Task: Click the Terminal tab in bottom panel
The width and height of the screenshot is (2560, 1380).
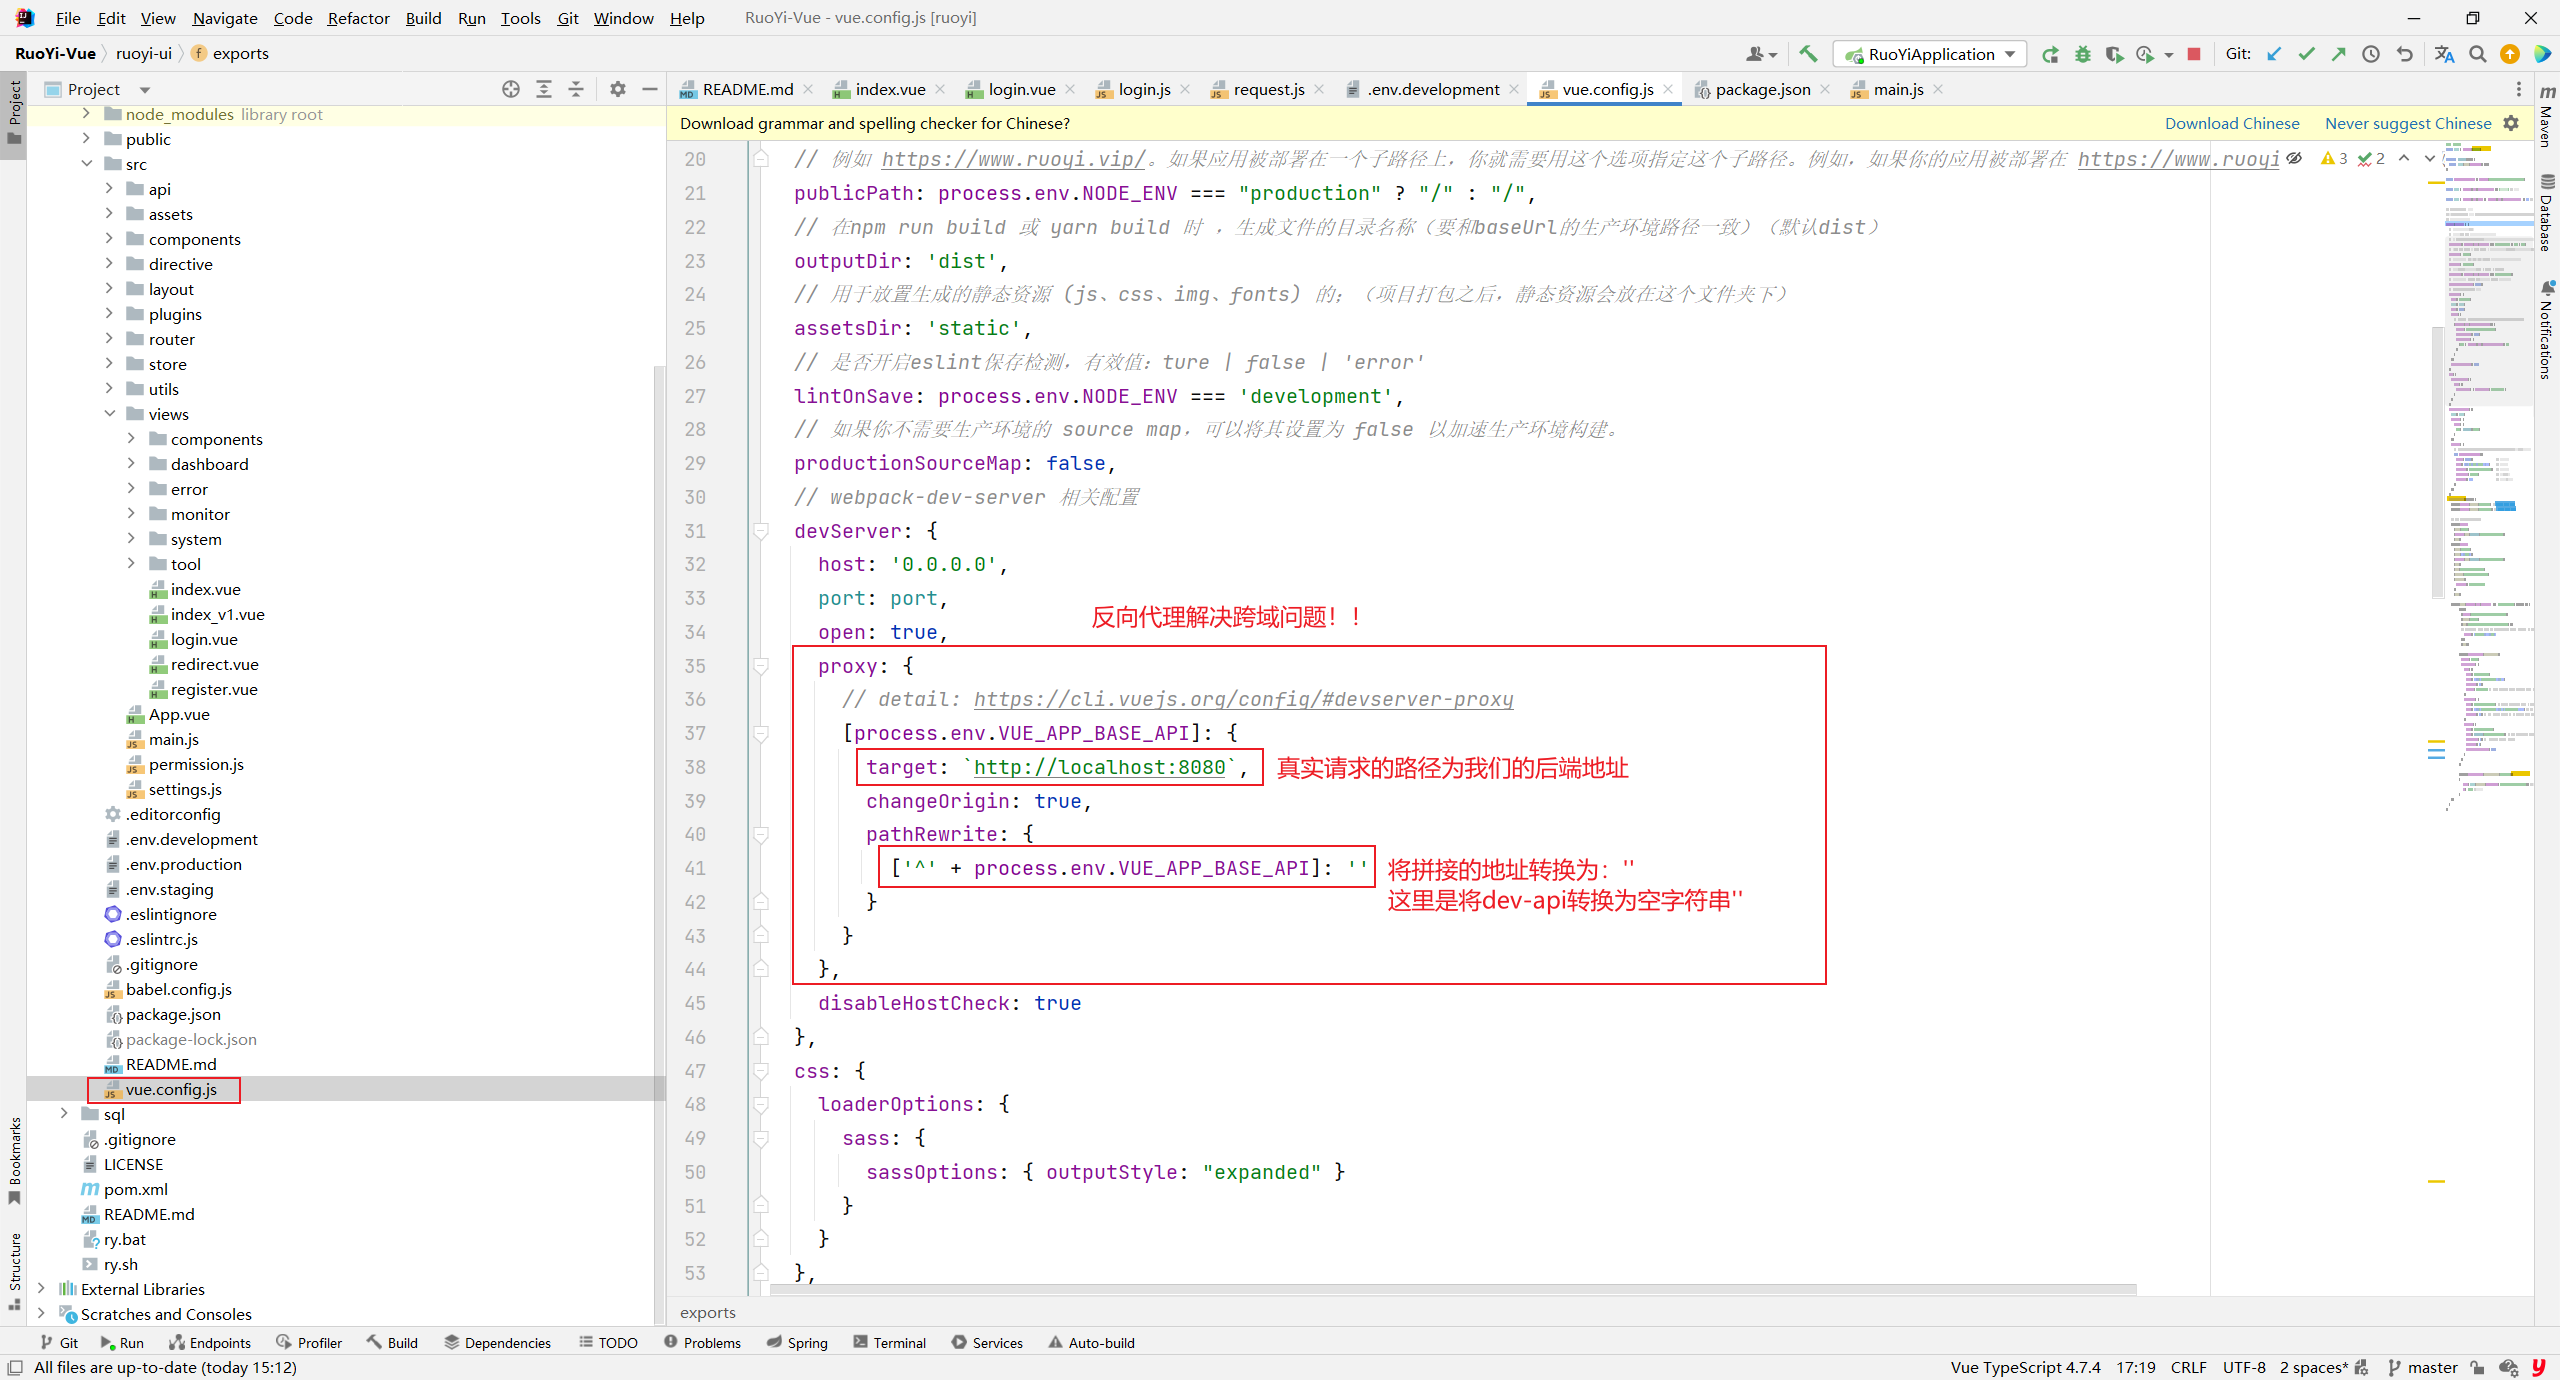Action: pos(895,1343)
